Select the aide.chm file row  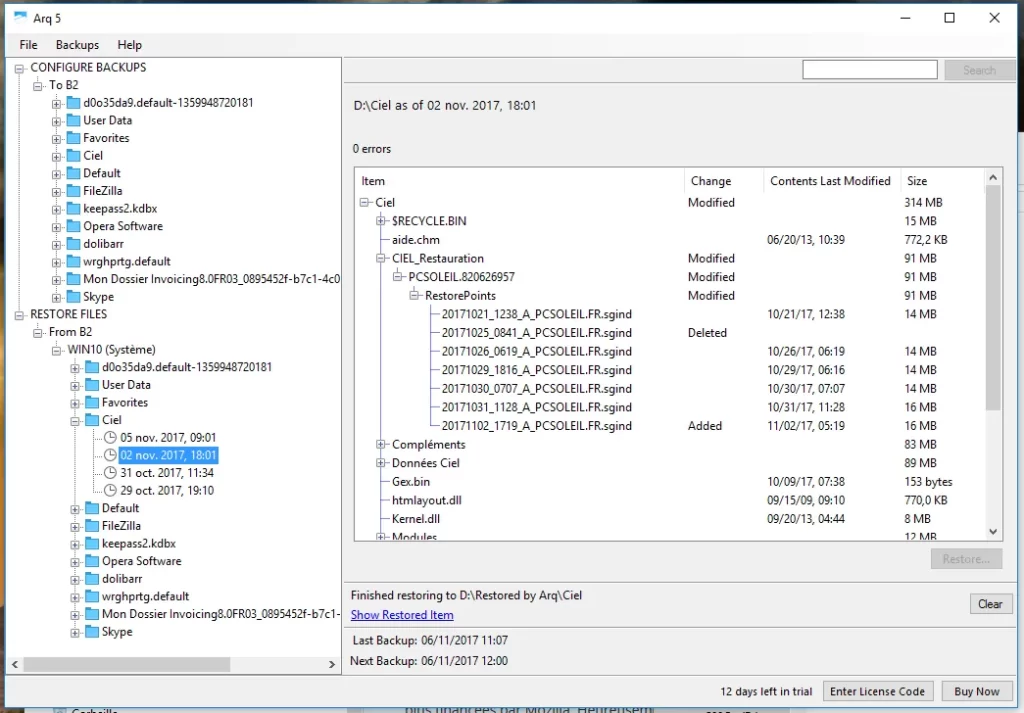(415, 240)
